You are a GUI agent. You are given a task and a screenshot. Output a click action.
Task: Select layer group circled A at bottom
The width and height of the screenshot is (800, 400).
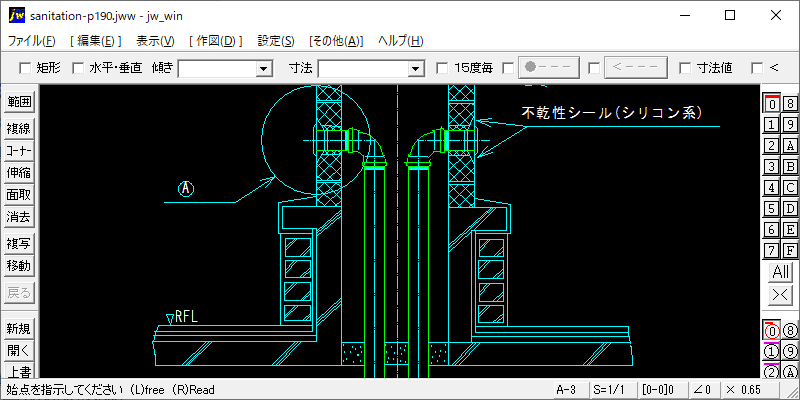[790, 371]
